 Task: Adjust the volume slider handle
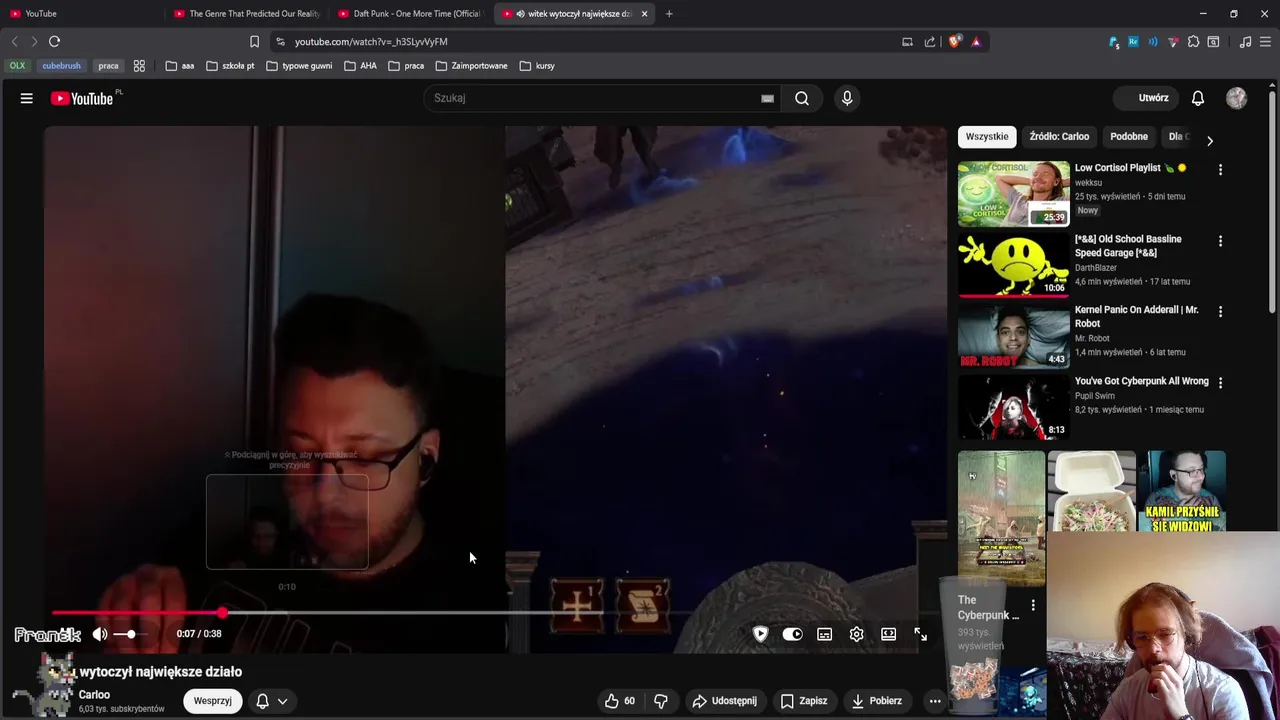131,634
